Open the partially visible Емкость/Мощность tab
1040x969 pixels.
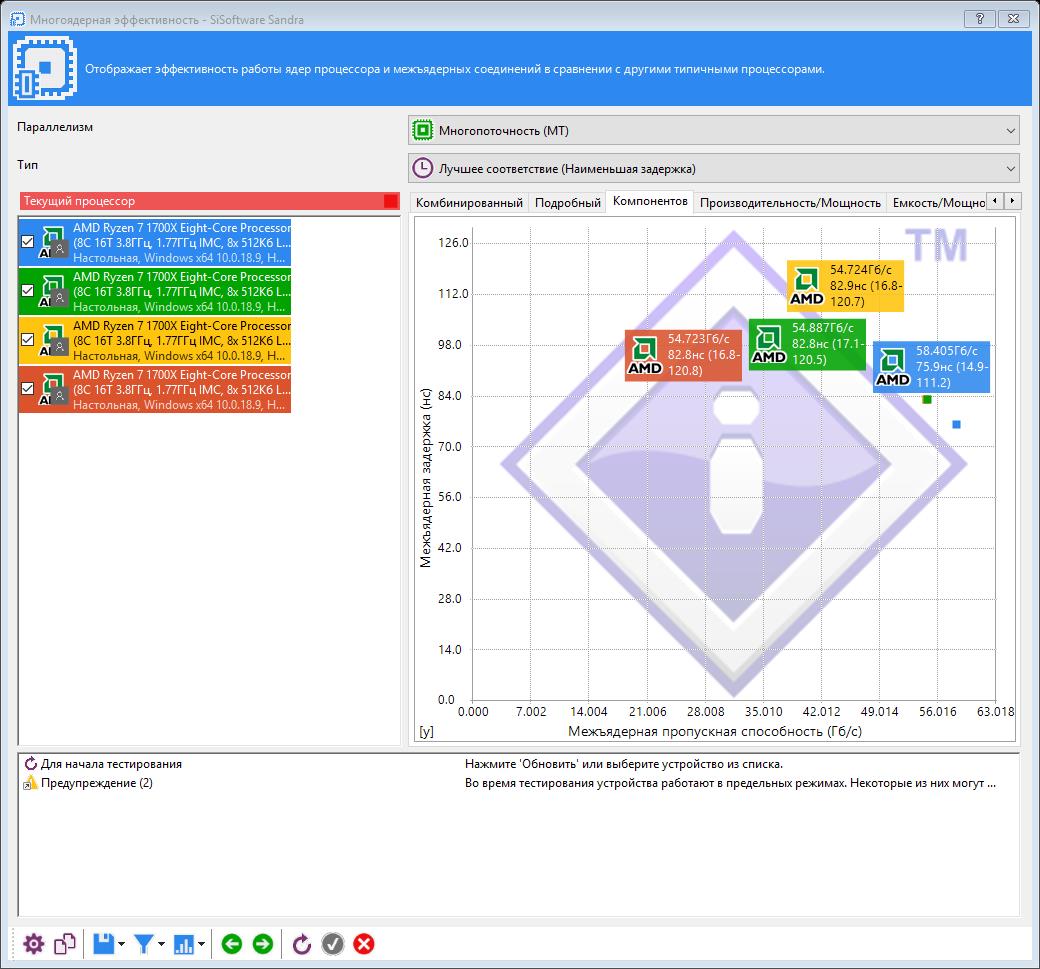click(x=937, y=203)
